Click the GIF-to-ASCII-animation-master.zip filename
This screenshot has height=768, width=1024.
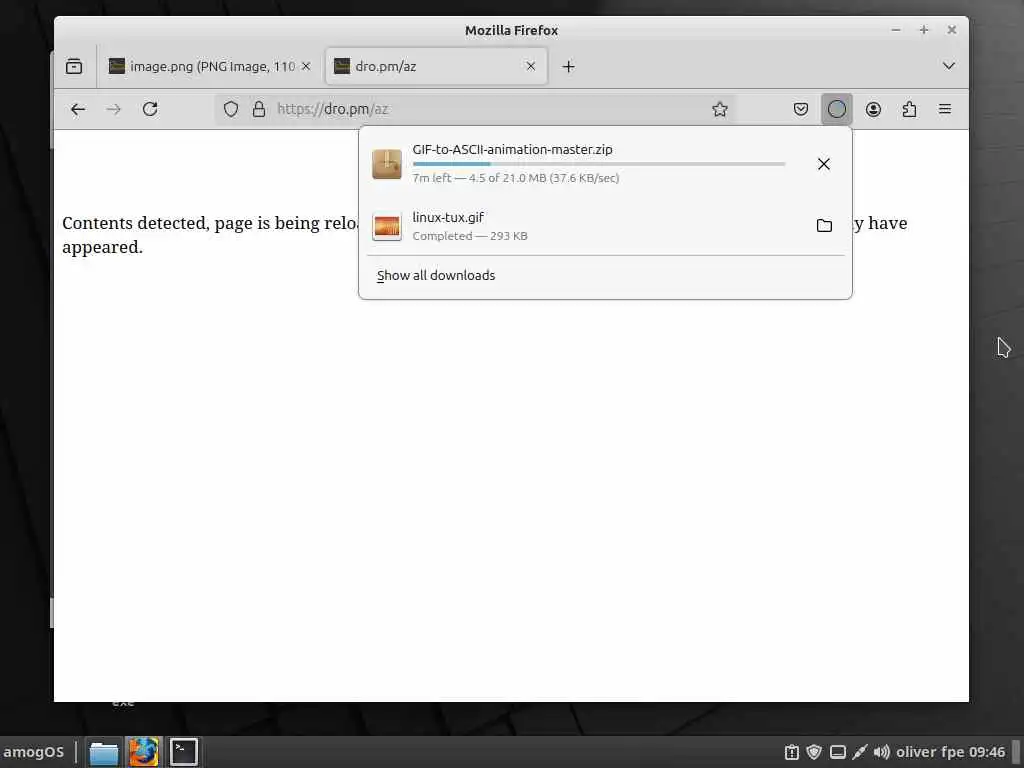(513, 150)
